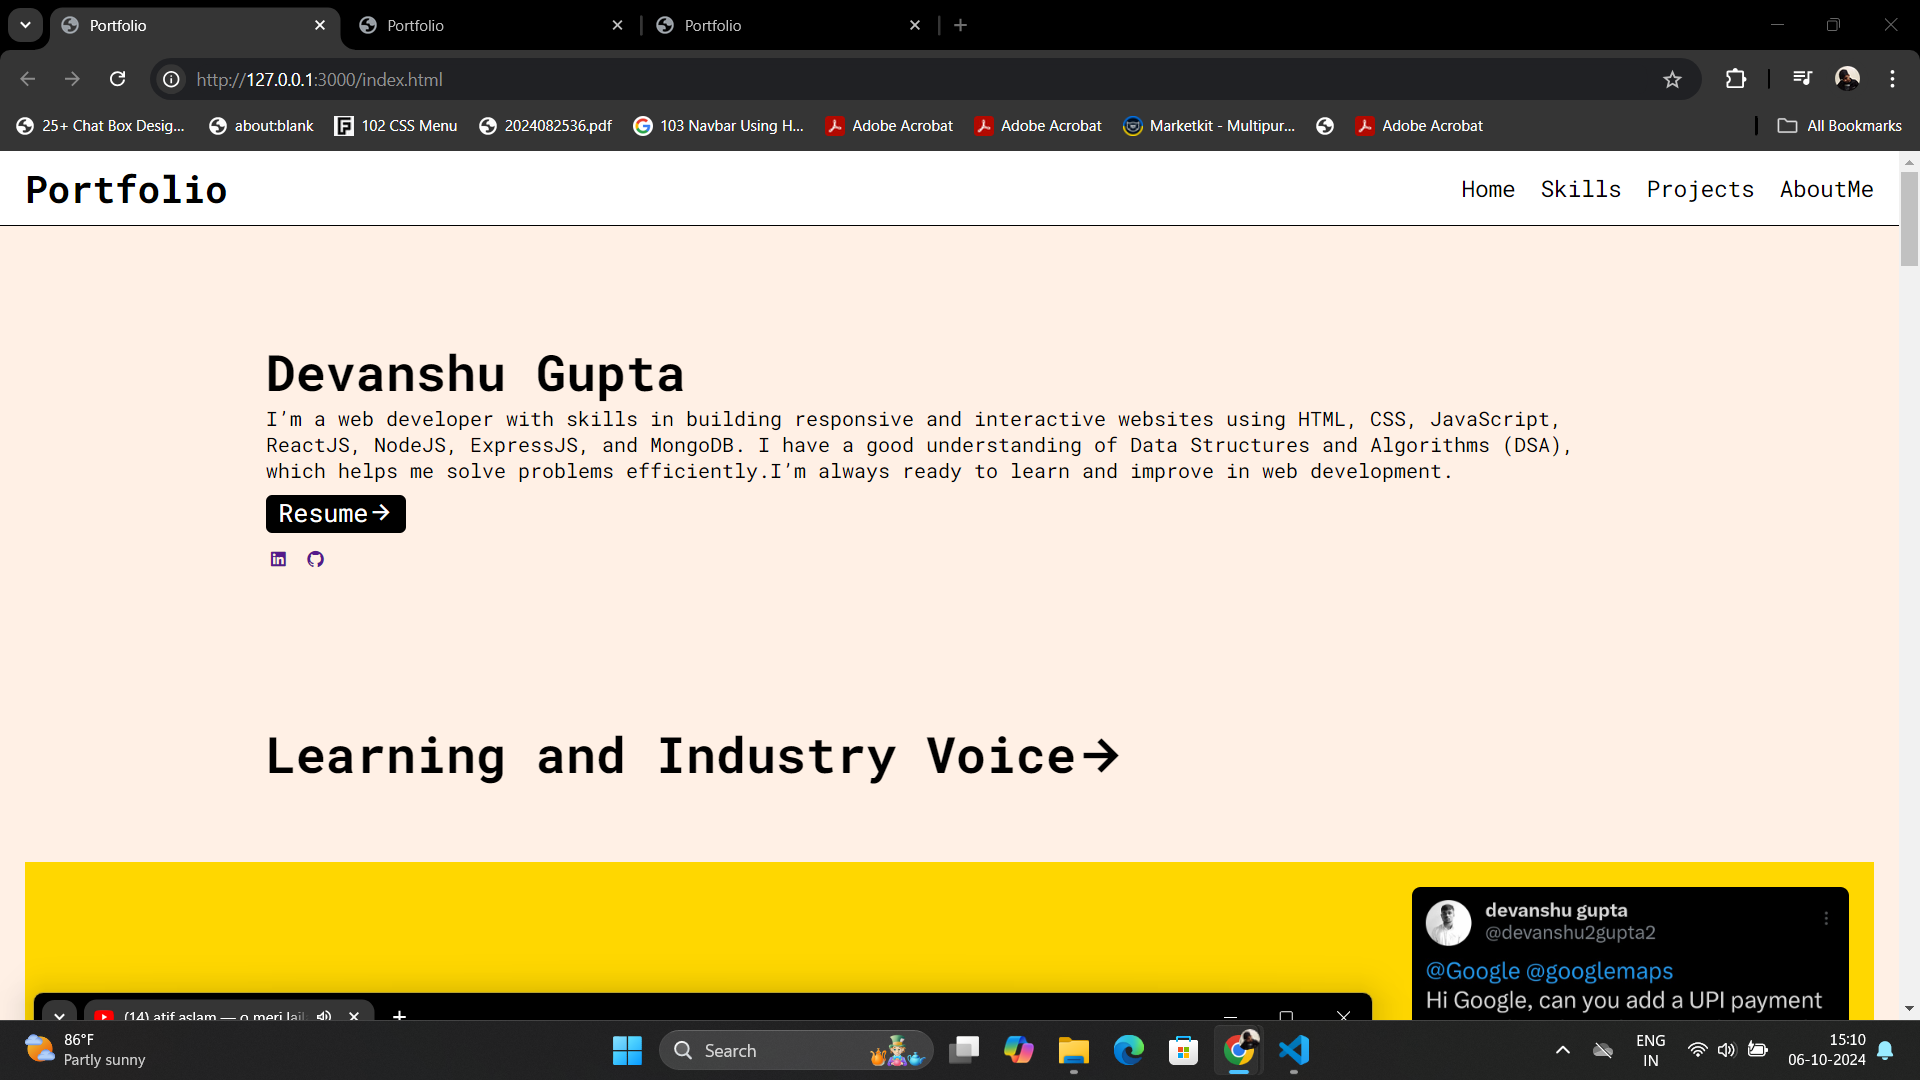The image size is (1920, 1080).
Task: Click the browser extensions puzzle icon
Action: 1737,79
